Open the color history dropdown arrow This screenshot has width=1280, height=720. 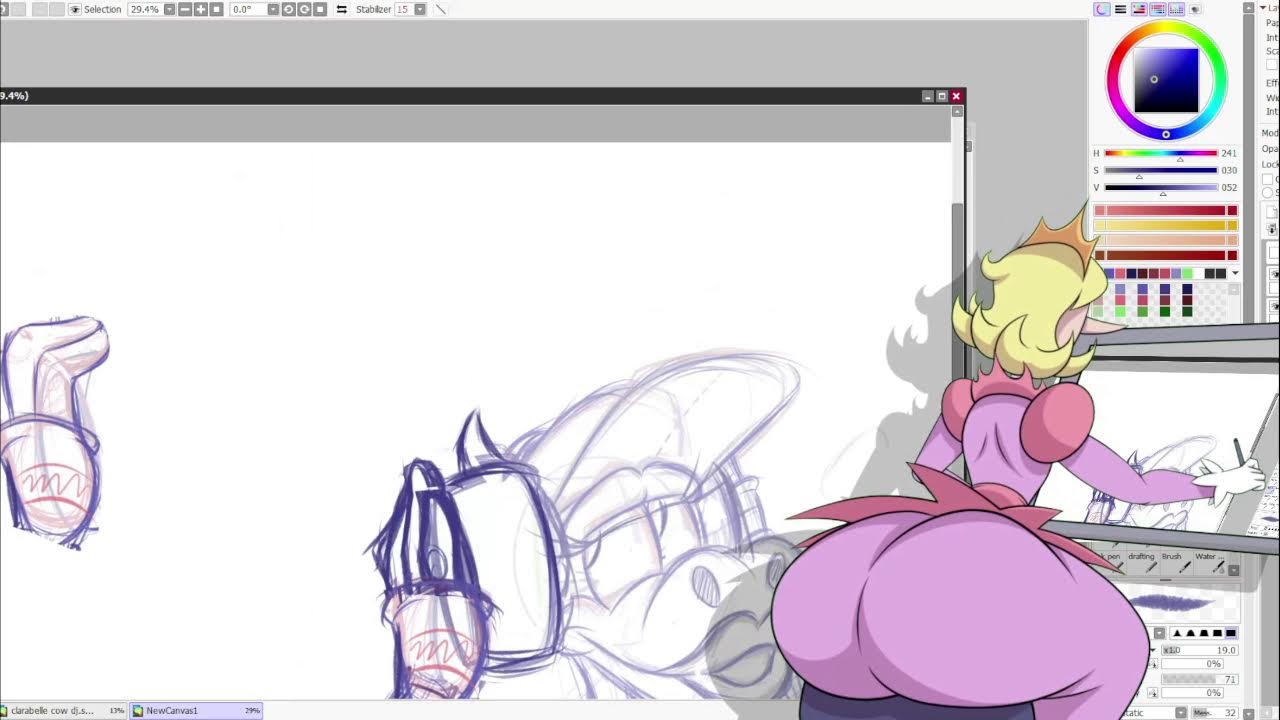(1235, 273)
